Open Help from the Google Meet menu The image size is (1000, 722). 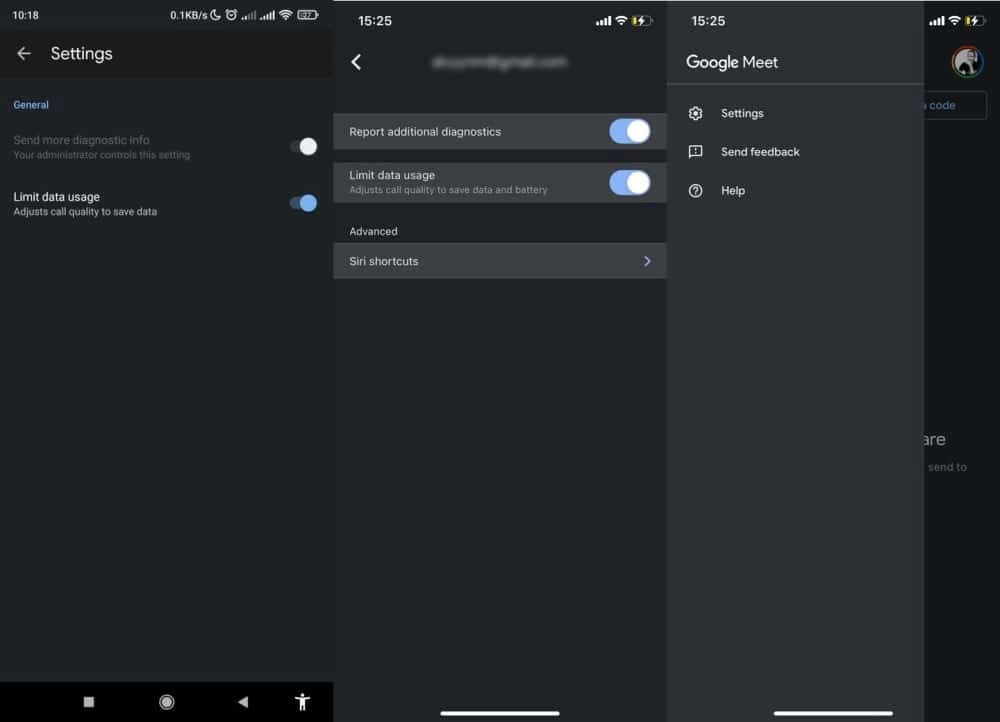(x=733, y=190)
